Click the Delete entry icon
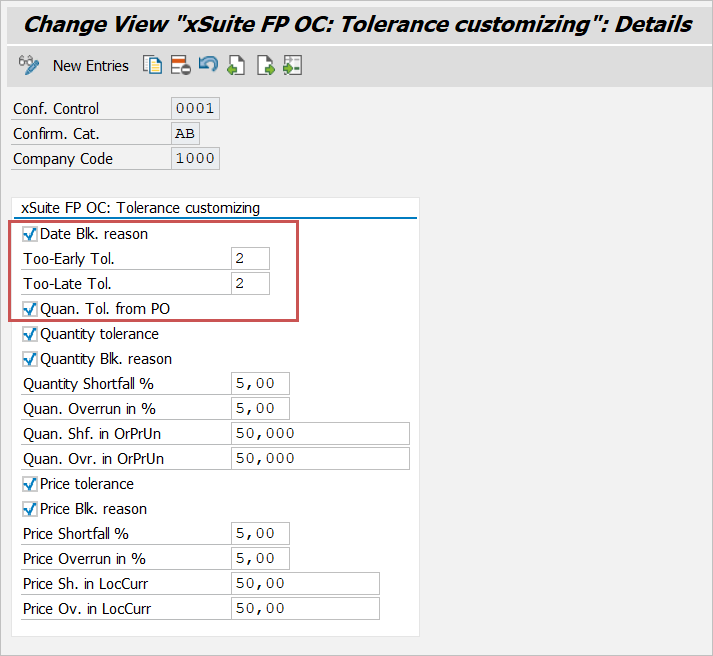This screenshot has width=713, height=656. coord(180,66)
